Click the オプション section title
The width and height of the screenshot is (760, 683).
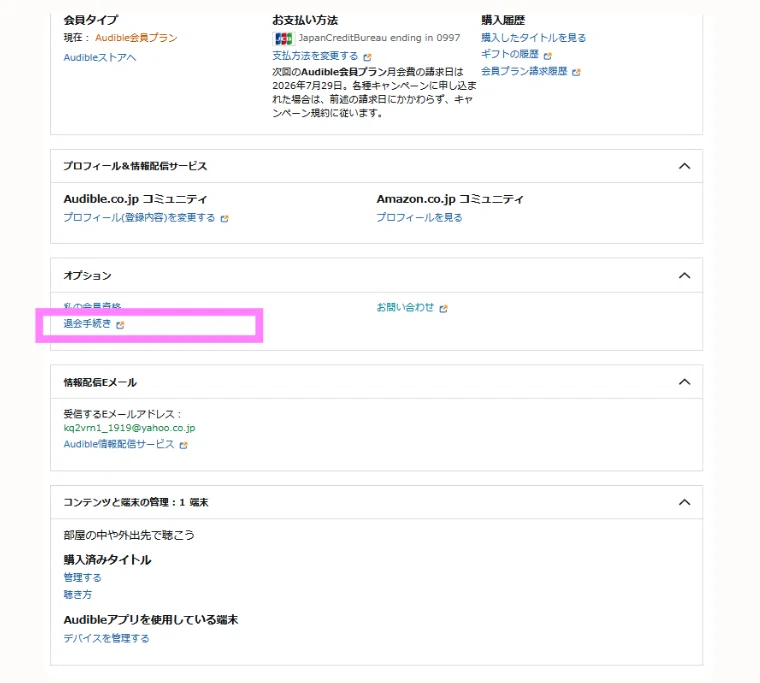click(x=87, y=276)
